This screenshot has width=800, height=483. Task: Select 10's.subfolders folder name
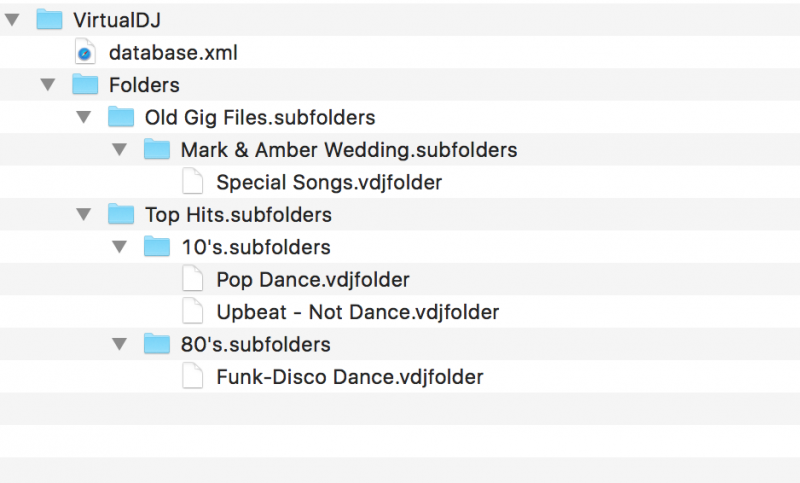click(256, 247)
